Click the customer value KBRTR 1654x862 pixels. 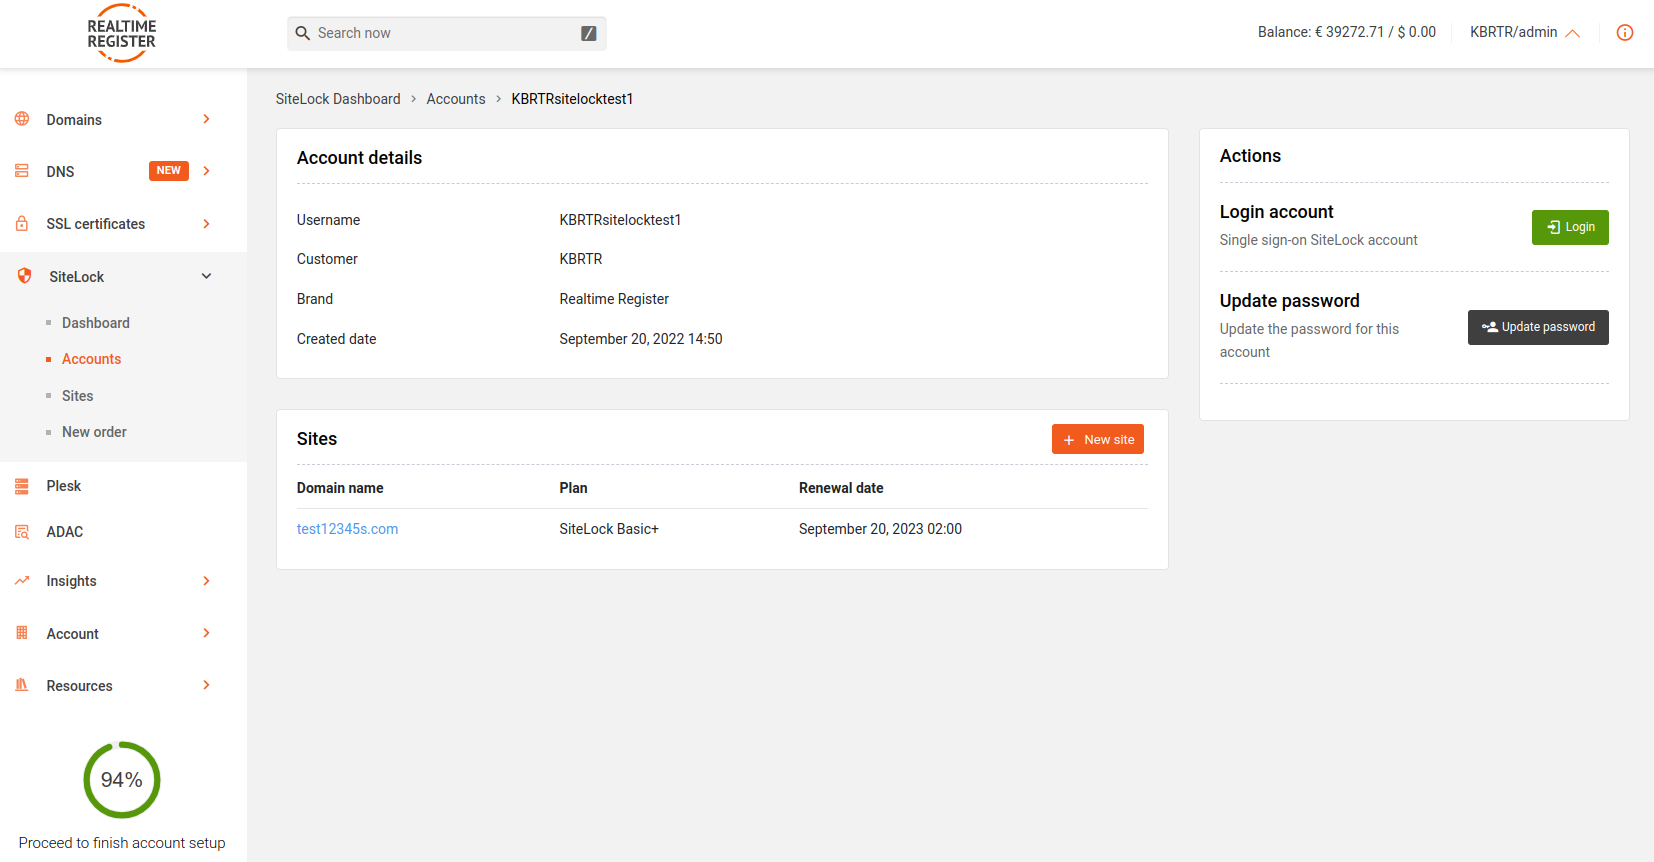pos(581,259)
